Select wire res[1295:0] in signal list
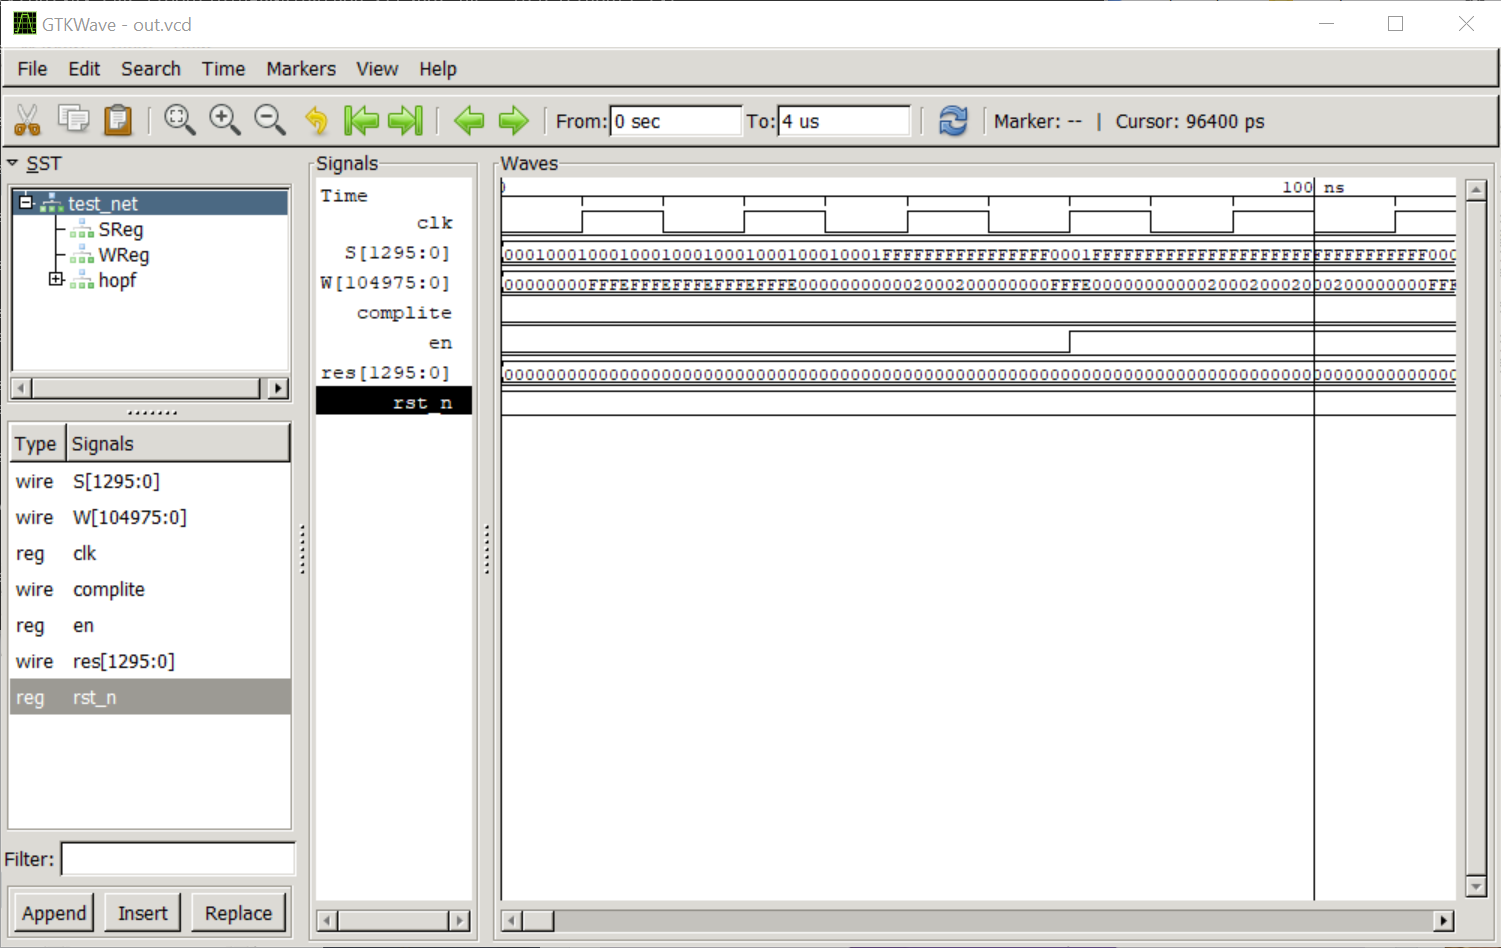The width and height of the screenshot is (1501, 948). pos(150,661)
